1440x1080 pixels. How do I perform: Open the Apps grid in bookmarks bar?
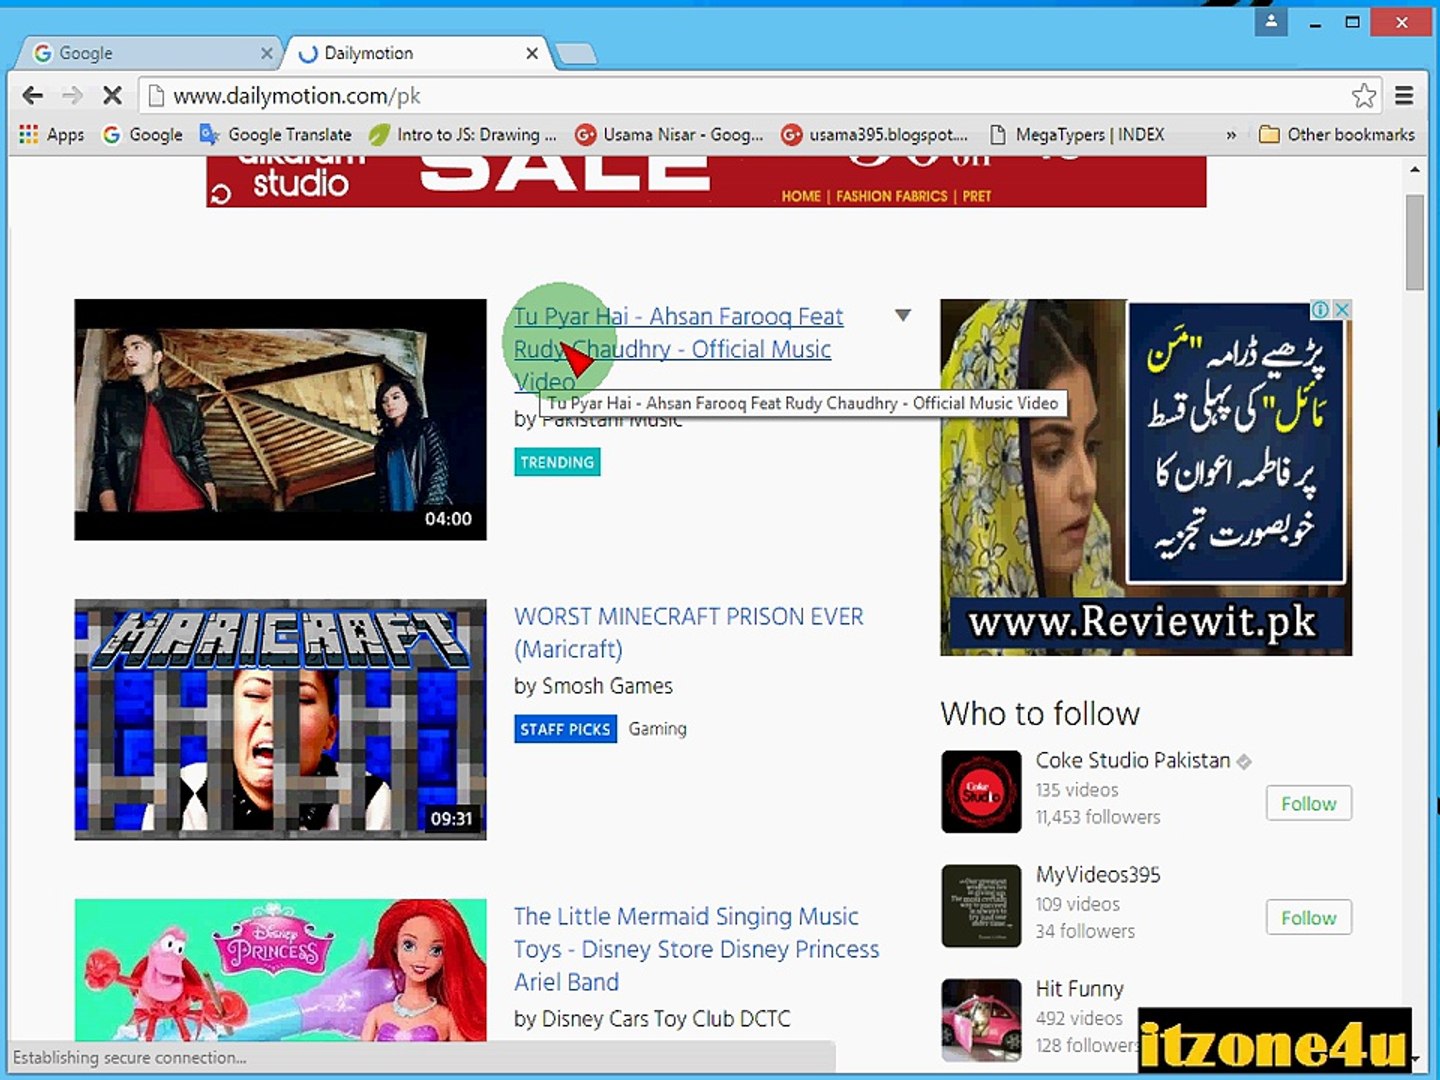point(51,135)
